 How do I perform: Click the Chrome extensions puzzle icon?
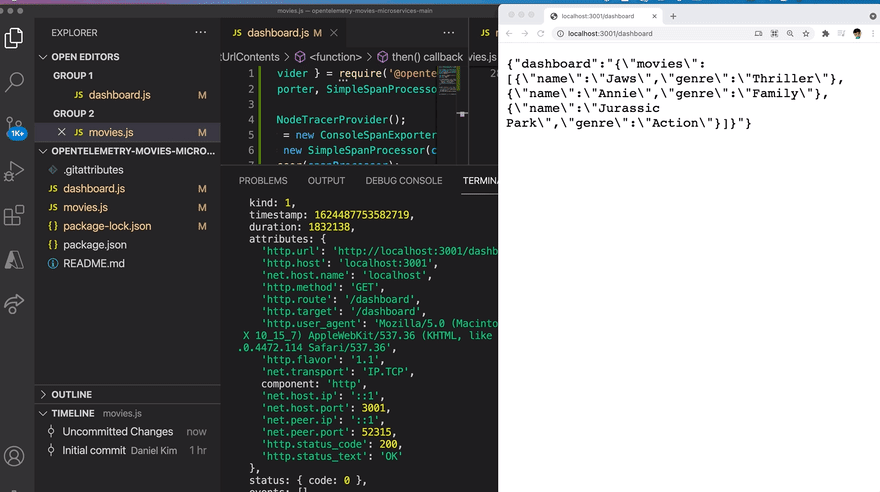825,33
